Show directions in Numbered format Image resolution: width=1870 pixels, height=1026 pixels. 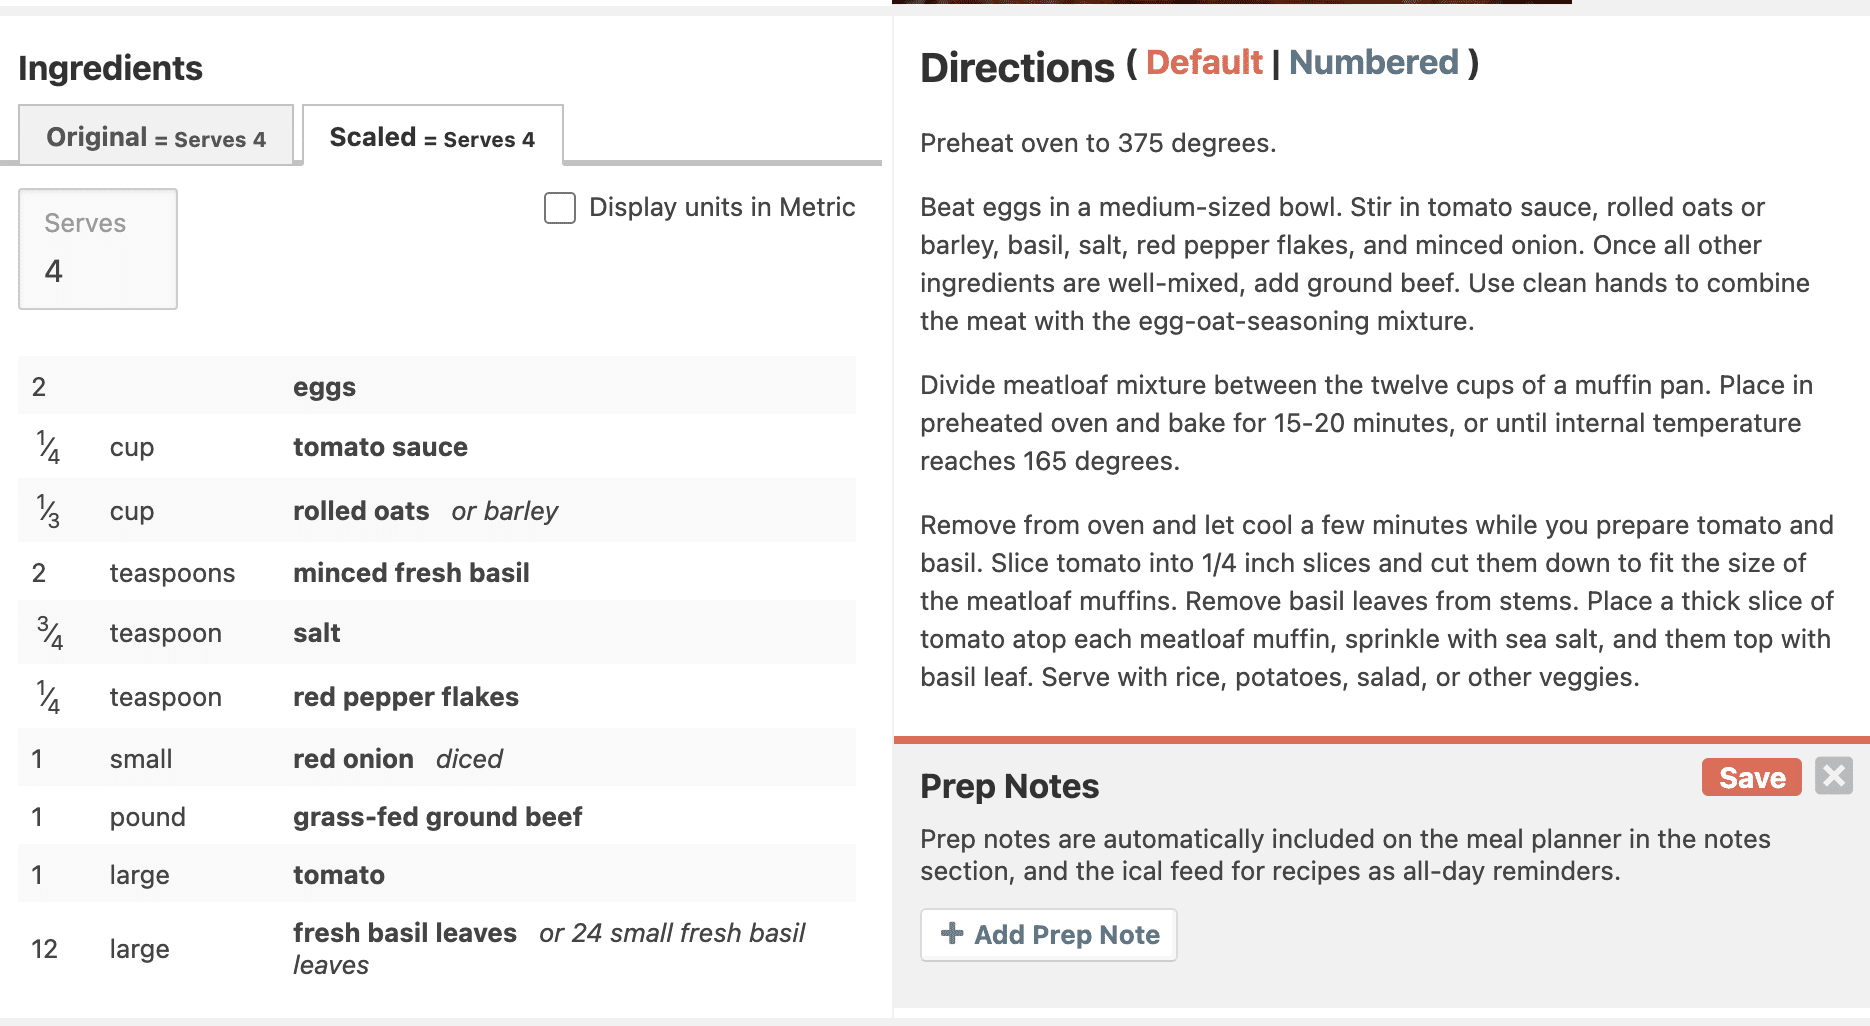point(1373,63)
